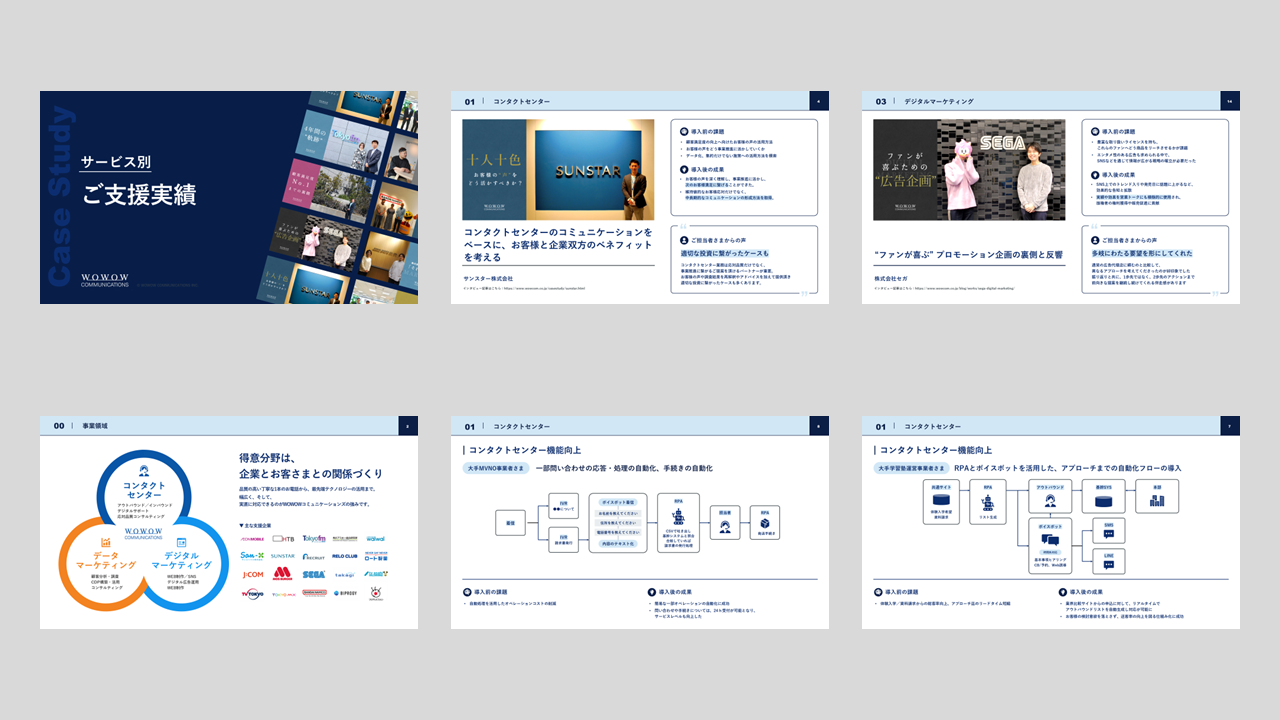The width and height of the screenshot is (1280, 720).
Task: Click the SEGA photo with pink mascot
Action: click(970, 170)
